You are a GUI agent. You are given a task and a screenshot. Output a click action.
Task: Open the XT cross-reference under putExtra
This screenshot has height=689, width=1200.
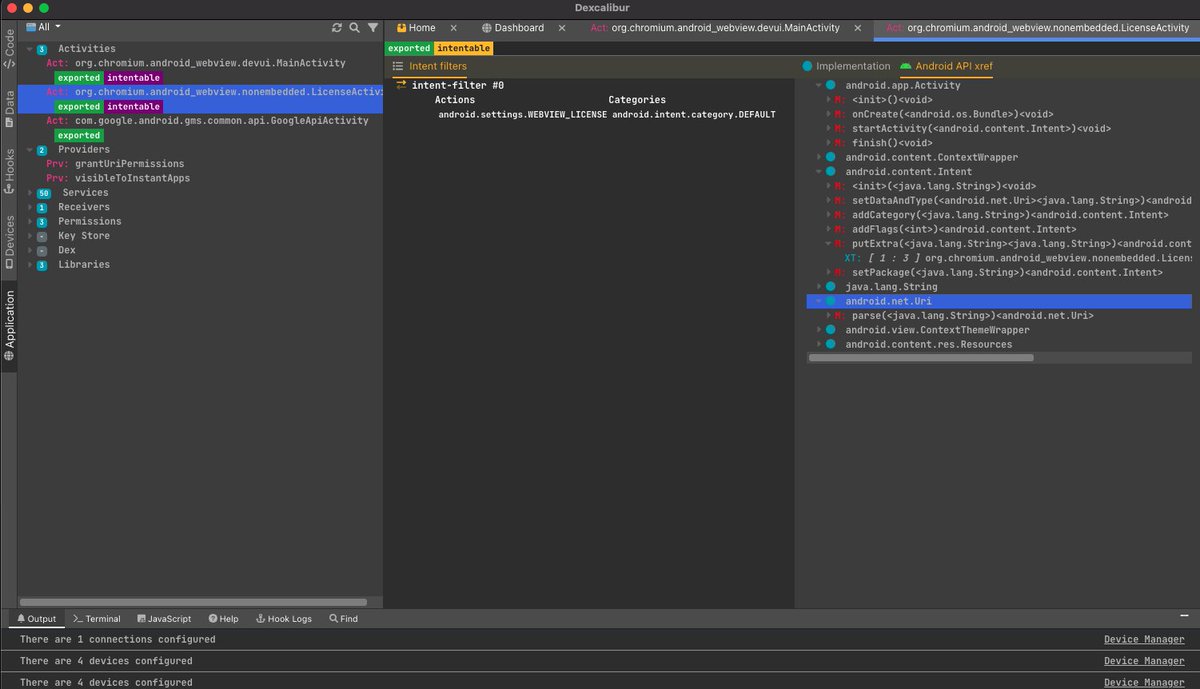(x=1018, y=258)
